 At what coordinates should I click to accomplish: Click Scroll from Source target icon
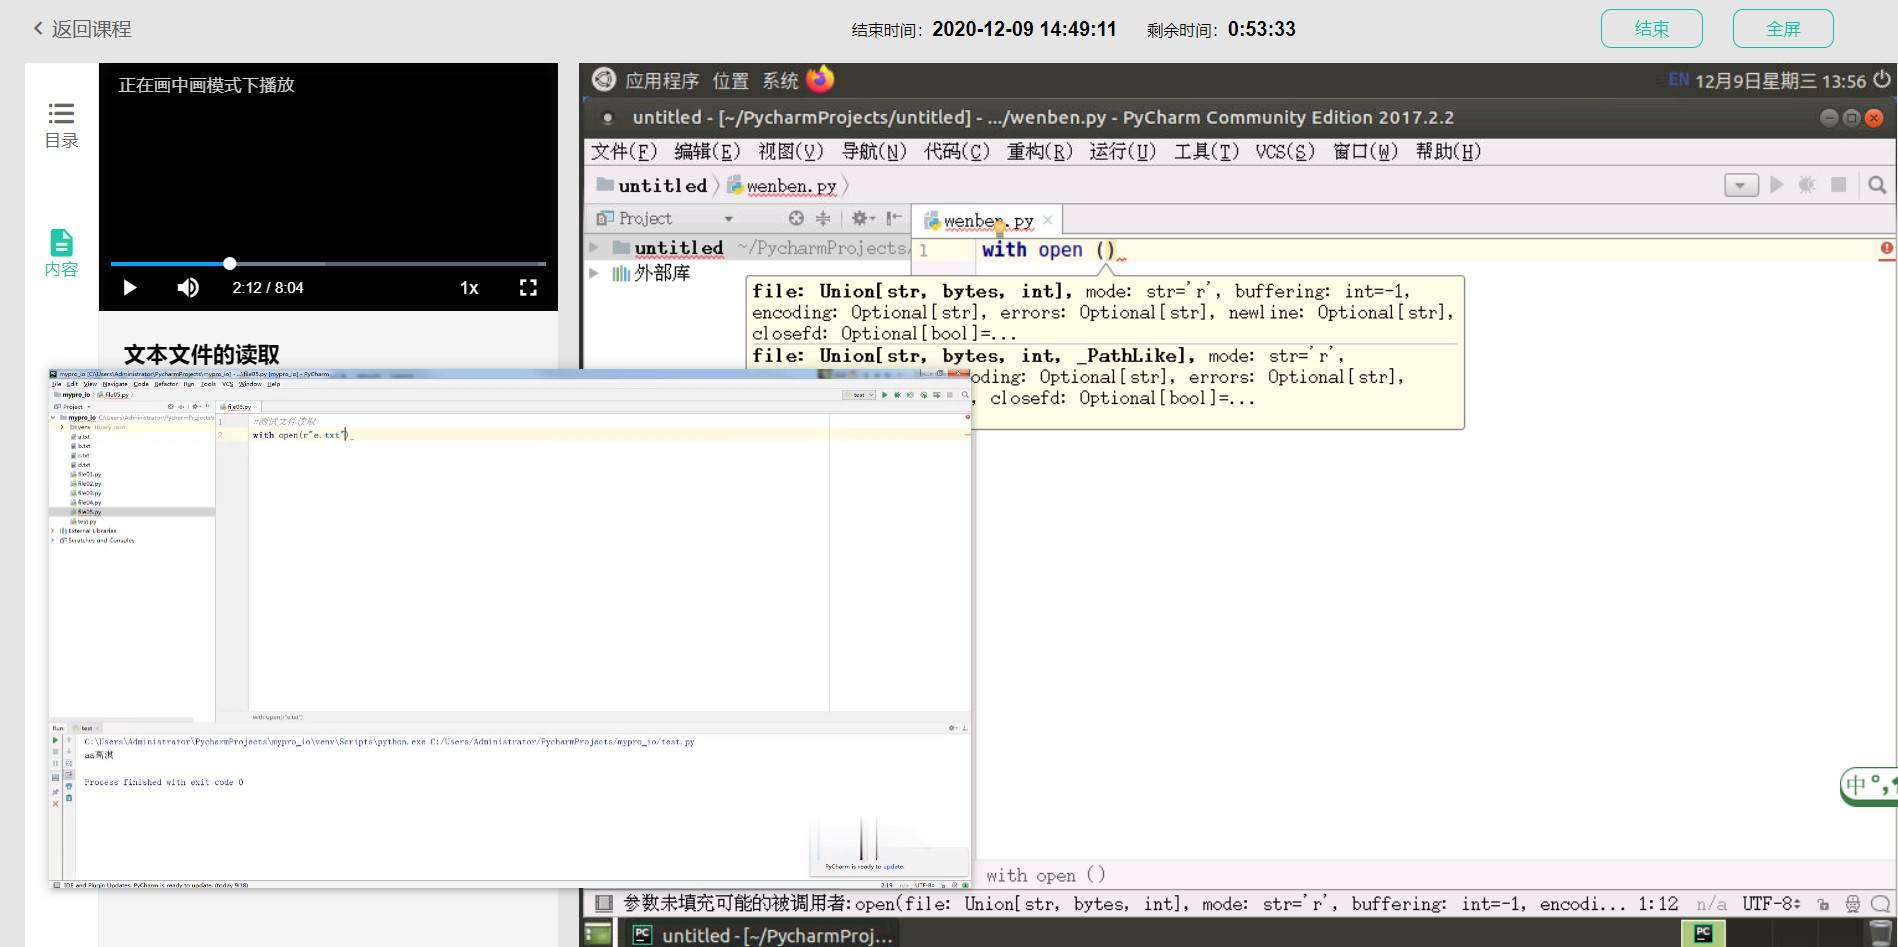[x=796, y=218]
